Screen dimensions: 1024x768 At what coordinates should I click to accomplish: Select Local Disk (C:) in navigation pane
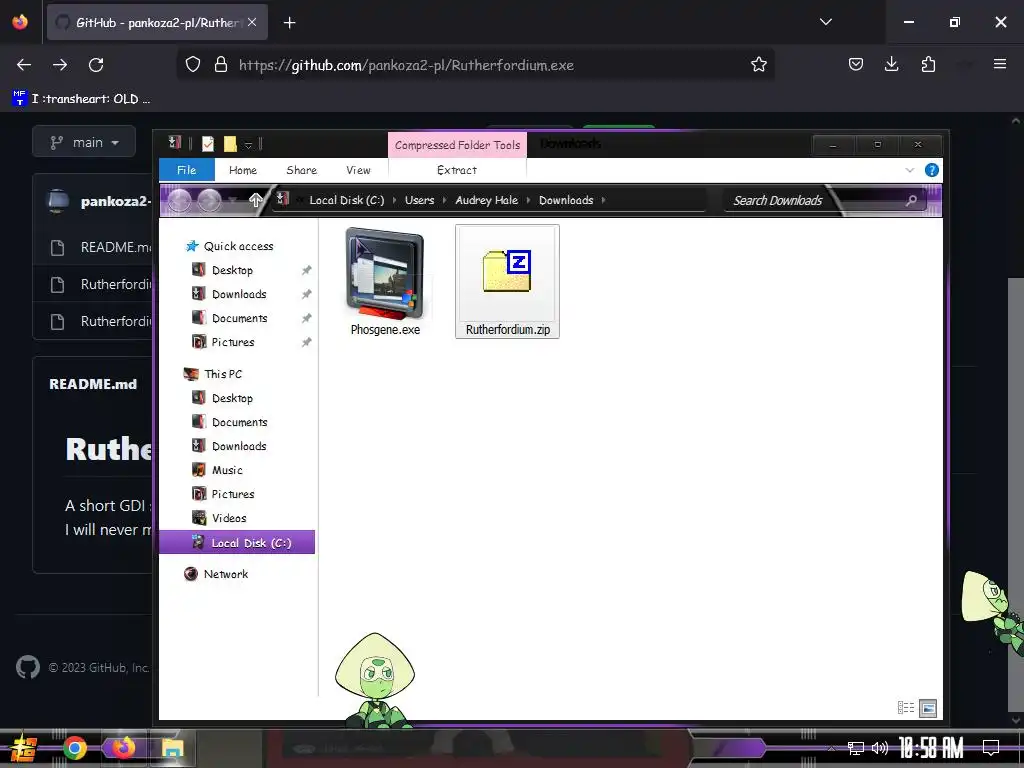(x=237, y=543)
